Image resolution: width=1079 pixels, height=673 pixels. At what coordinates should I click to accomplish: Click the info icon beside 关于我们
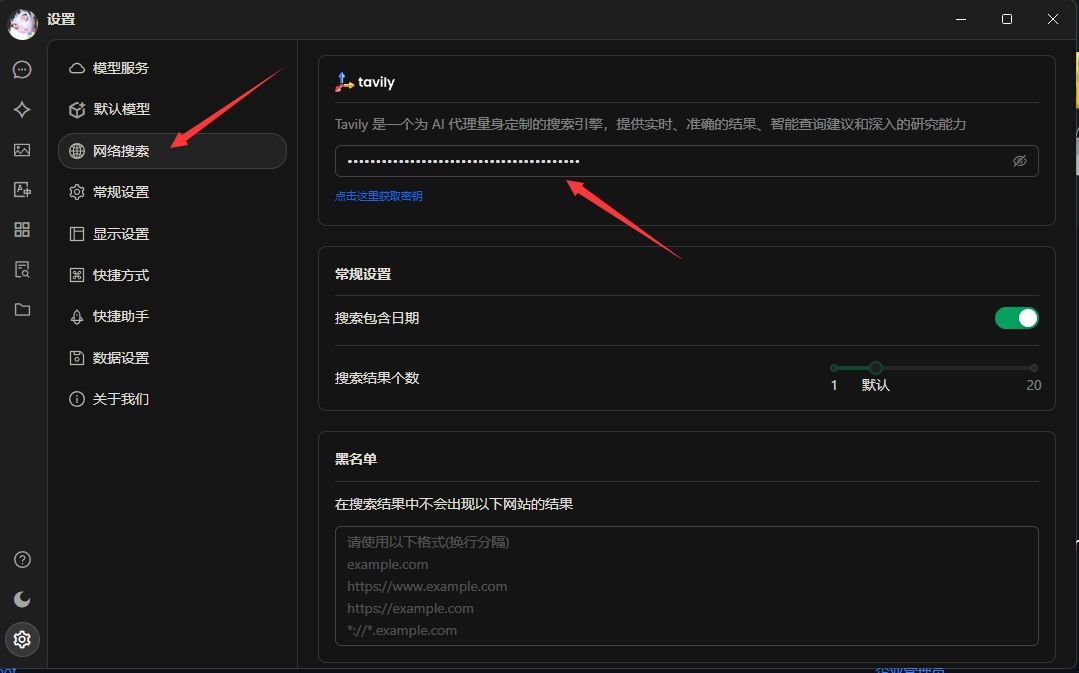click(x=77, y=399)
